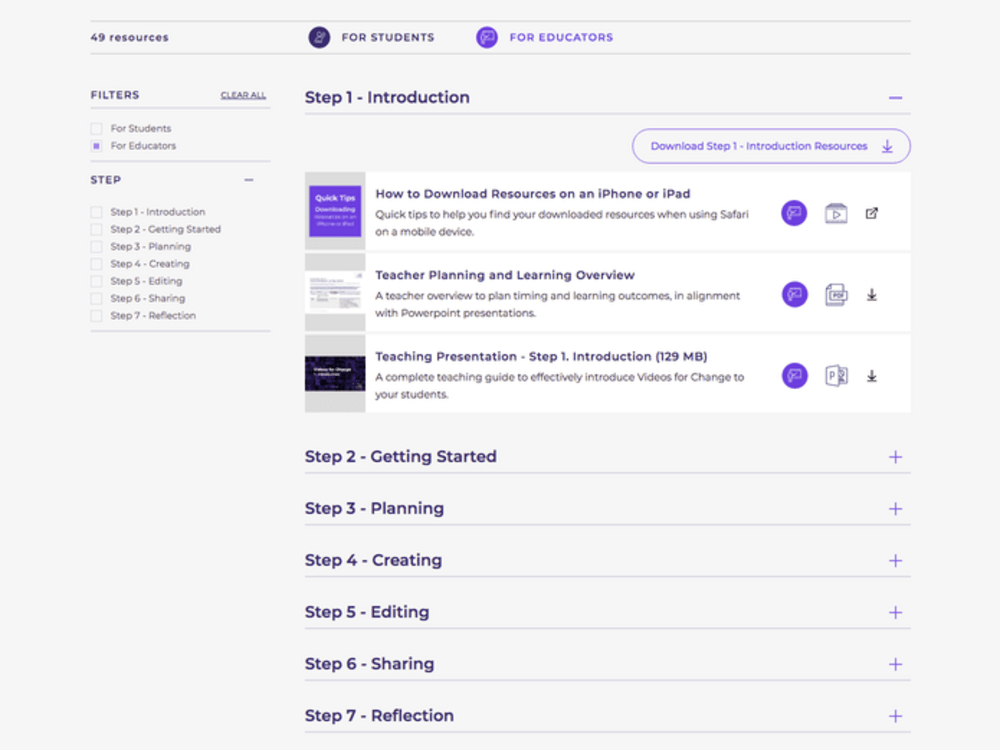Open the video player icon for iPhone resource
This screenshot has height=750, width=1000.
[x=836, y=213]
